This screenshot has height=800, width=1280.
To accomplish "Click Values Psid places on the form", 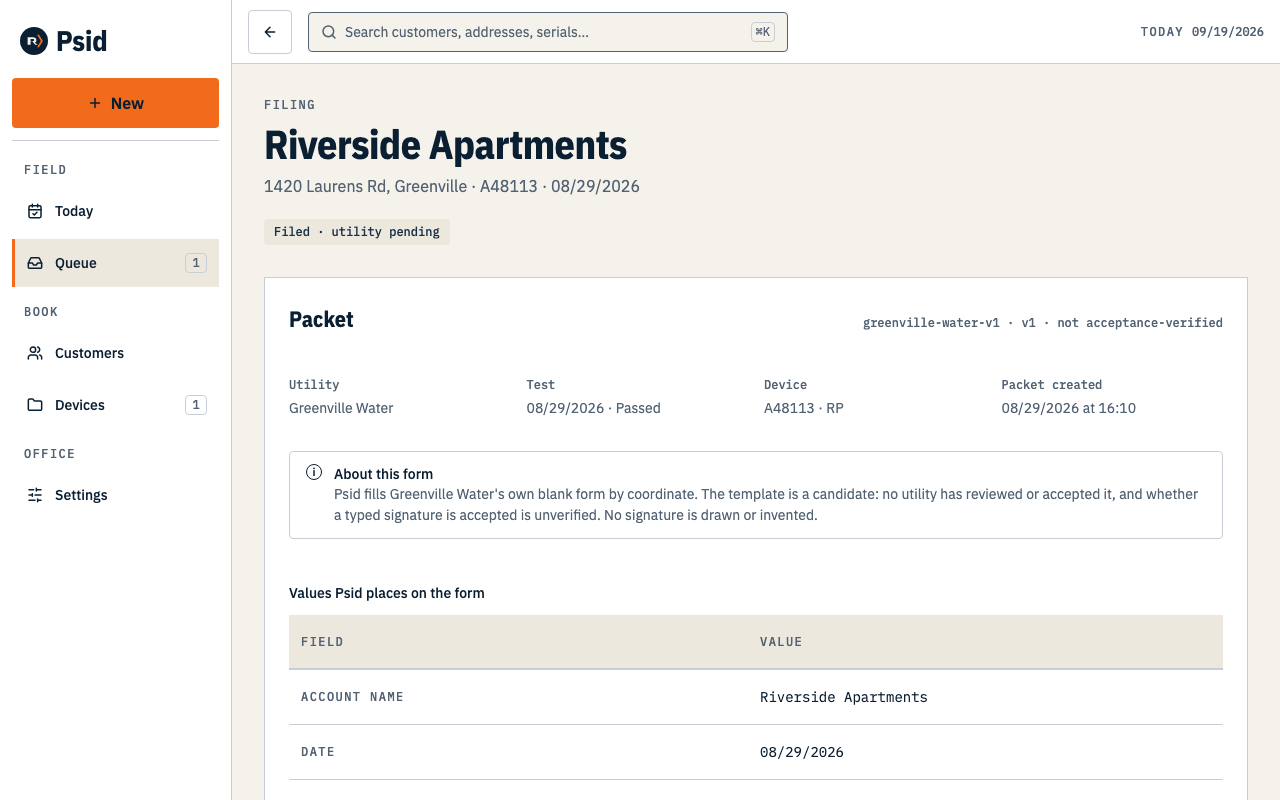I will point(387,593).
